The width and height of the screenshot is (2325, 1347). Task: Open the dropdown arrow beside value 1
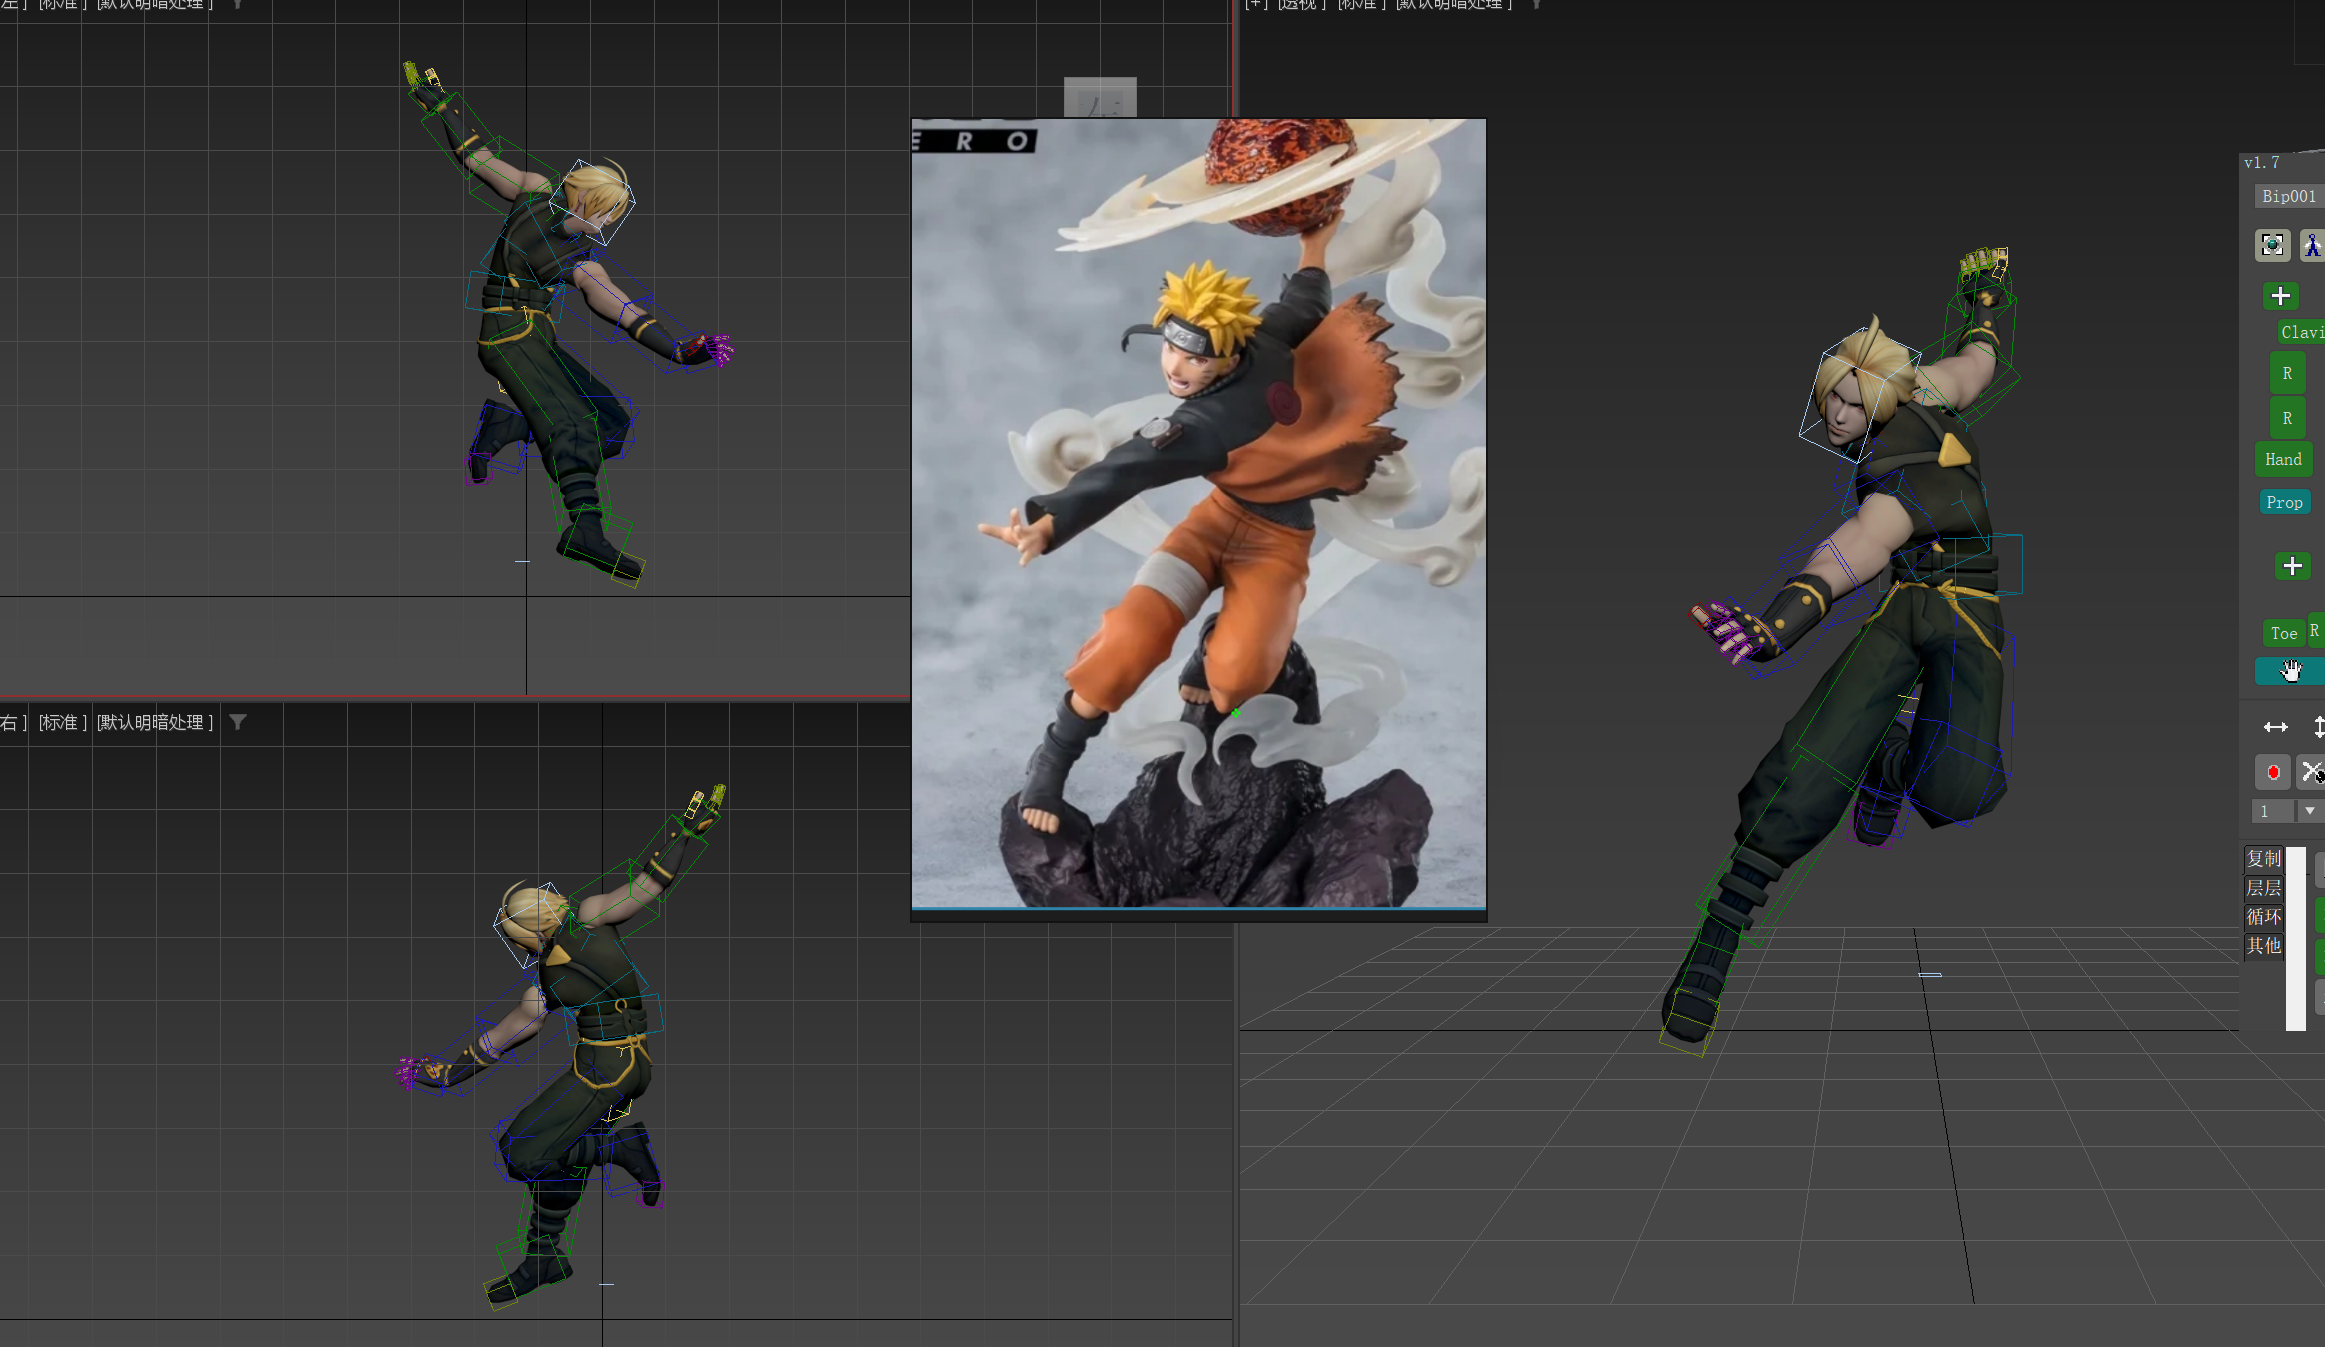tap(2310, 811)
